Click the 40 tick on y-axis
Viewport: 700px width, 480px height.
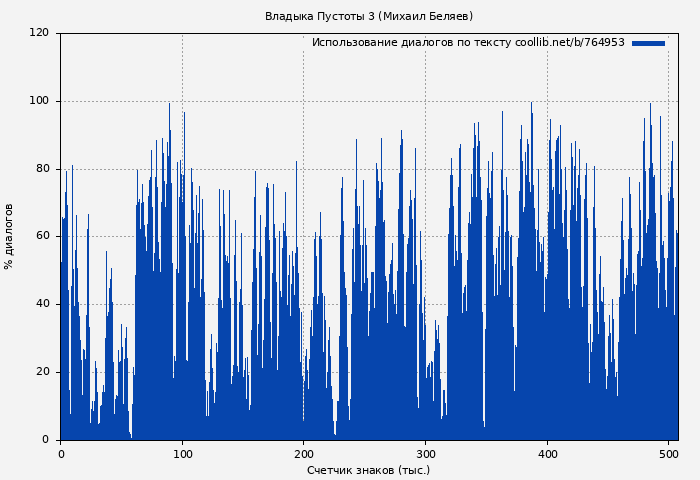(x=42, y=304)
